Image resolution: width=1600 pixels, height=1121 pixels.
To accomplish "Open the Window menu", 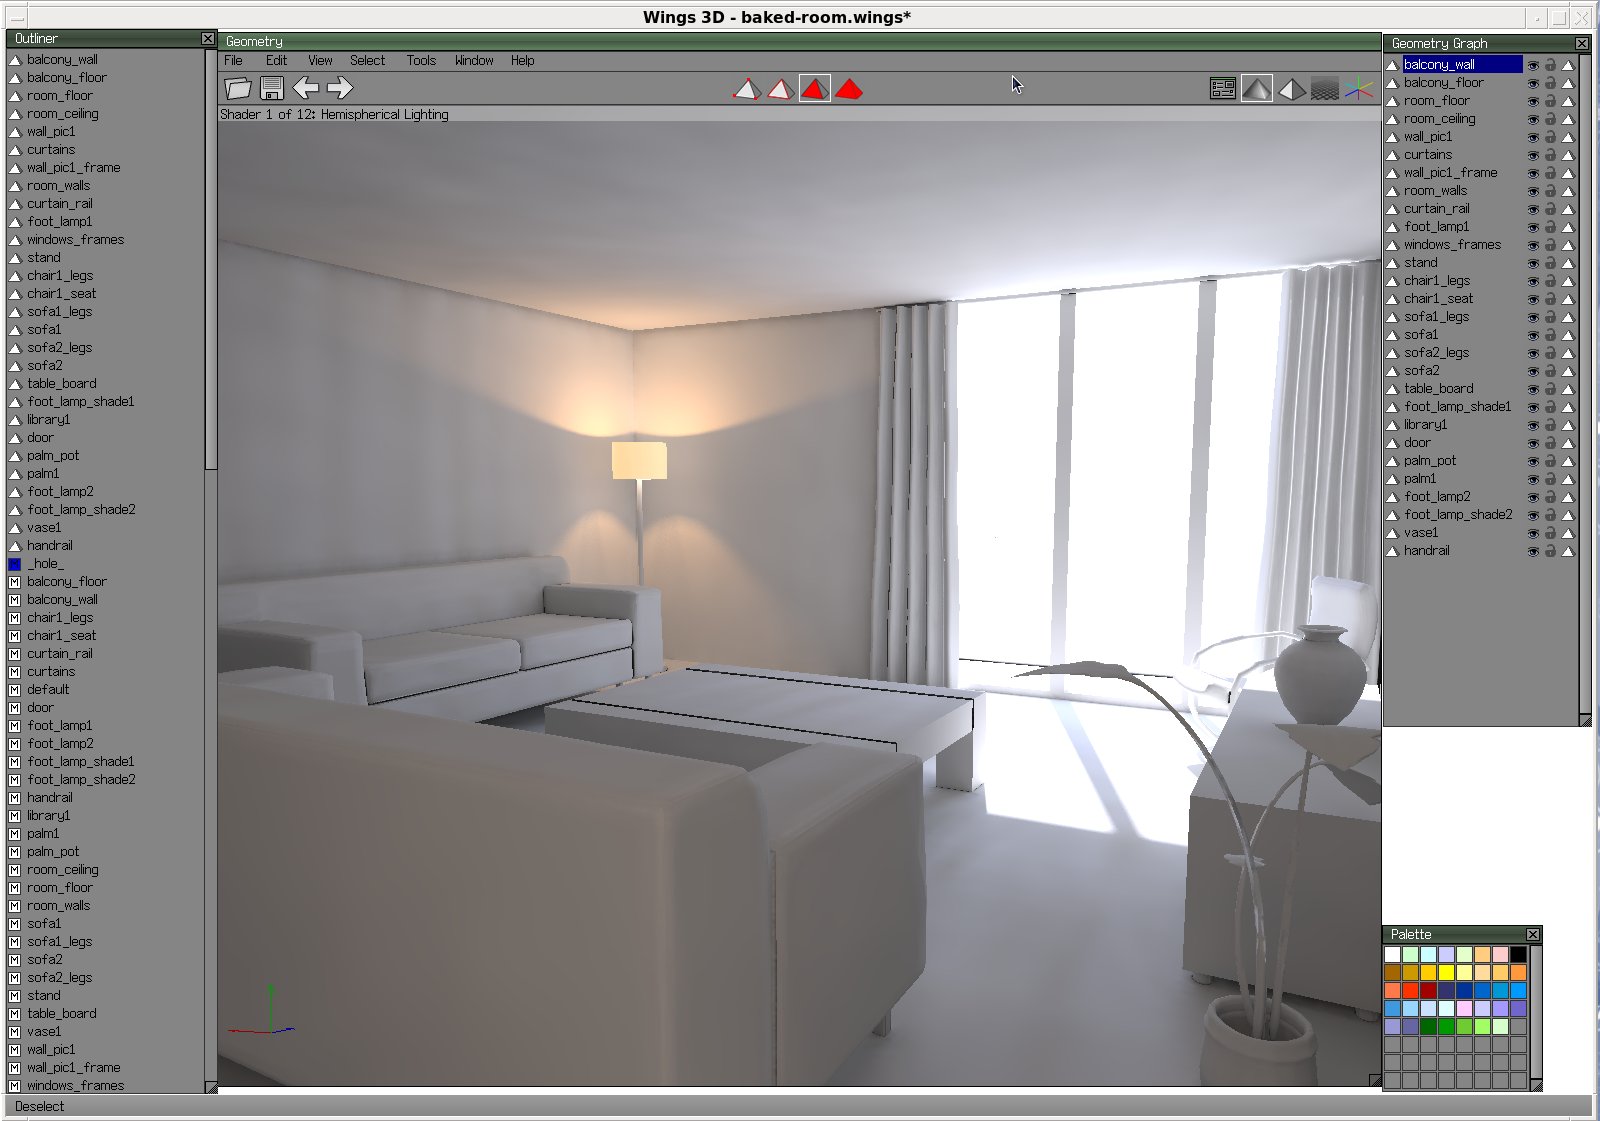I will pos(474,61).
